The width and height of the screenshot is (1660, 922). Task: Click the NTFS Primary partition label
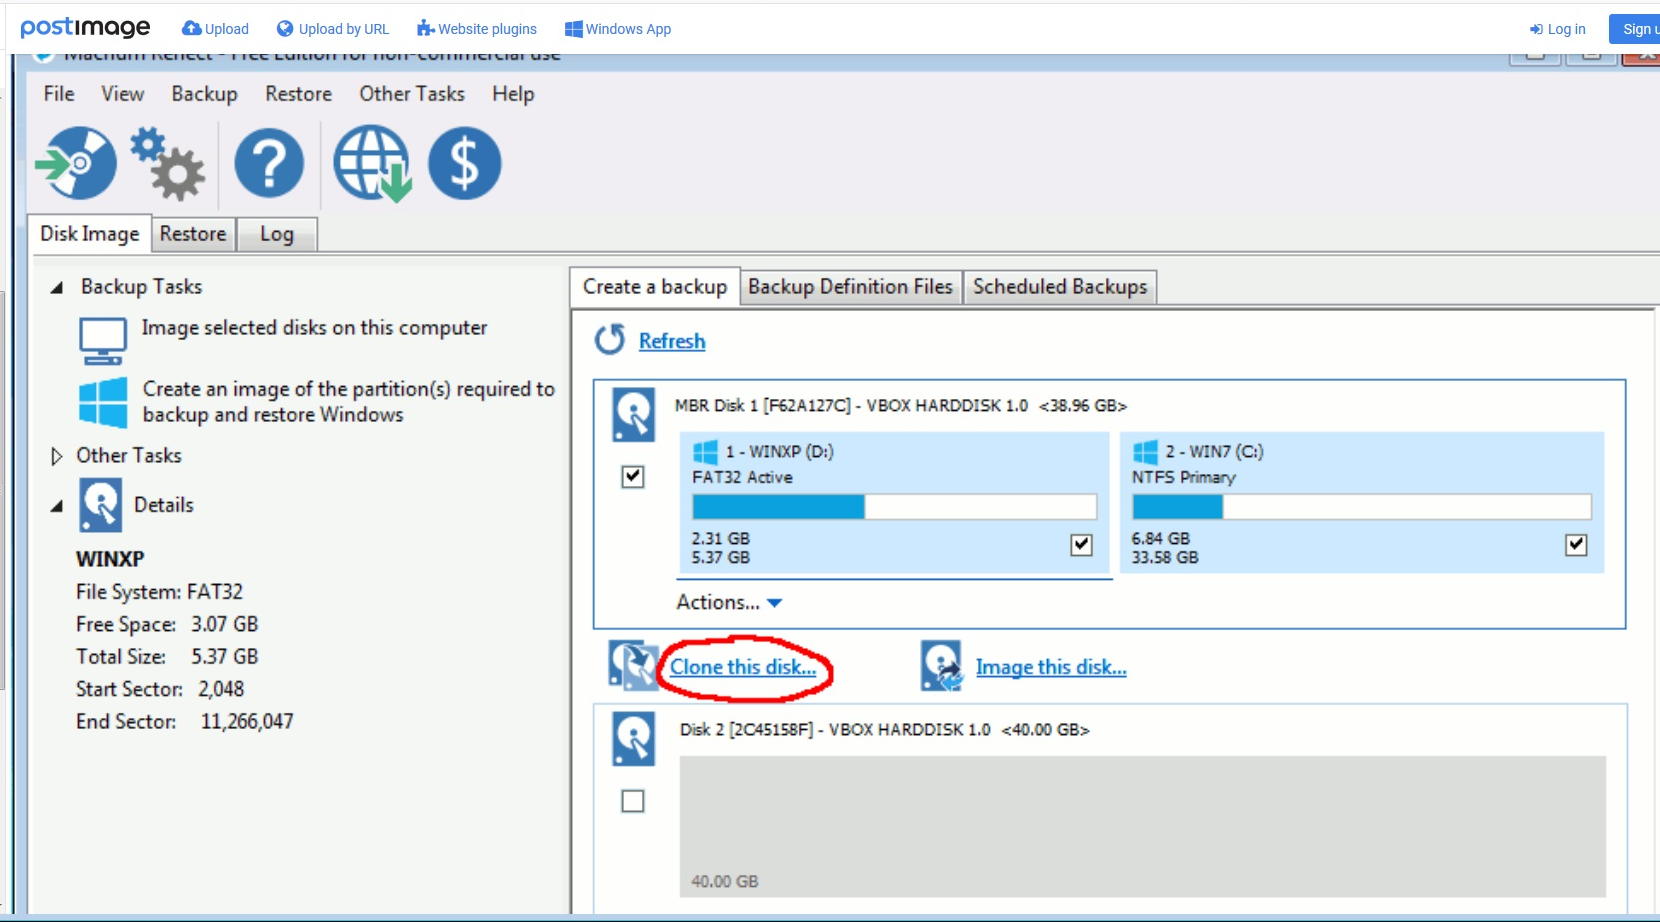1184,477
